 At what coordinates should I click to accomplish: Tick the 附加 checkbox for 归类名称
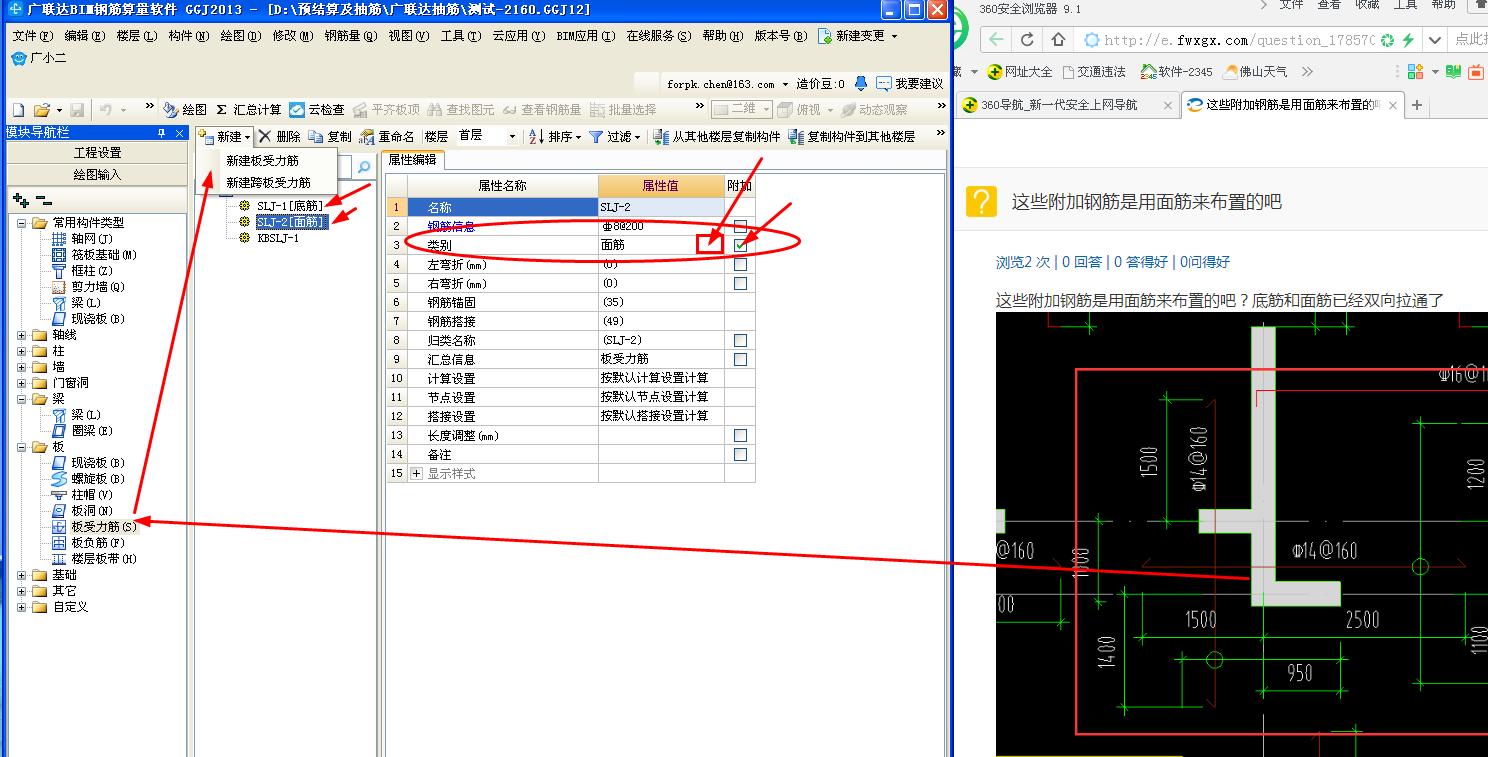pyautogui.click(x=740, y=340)
